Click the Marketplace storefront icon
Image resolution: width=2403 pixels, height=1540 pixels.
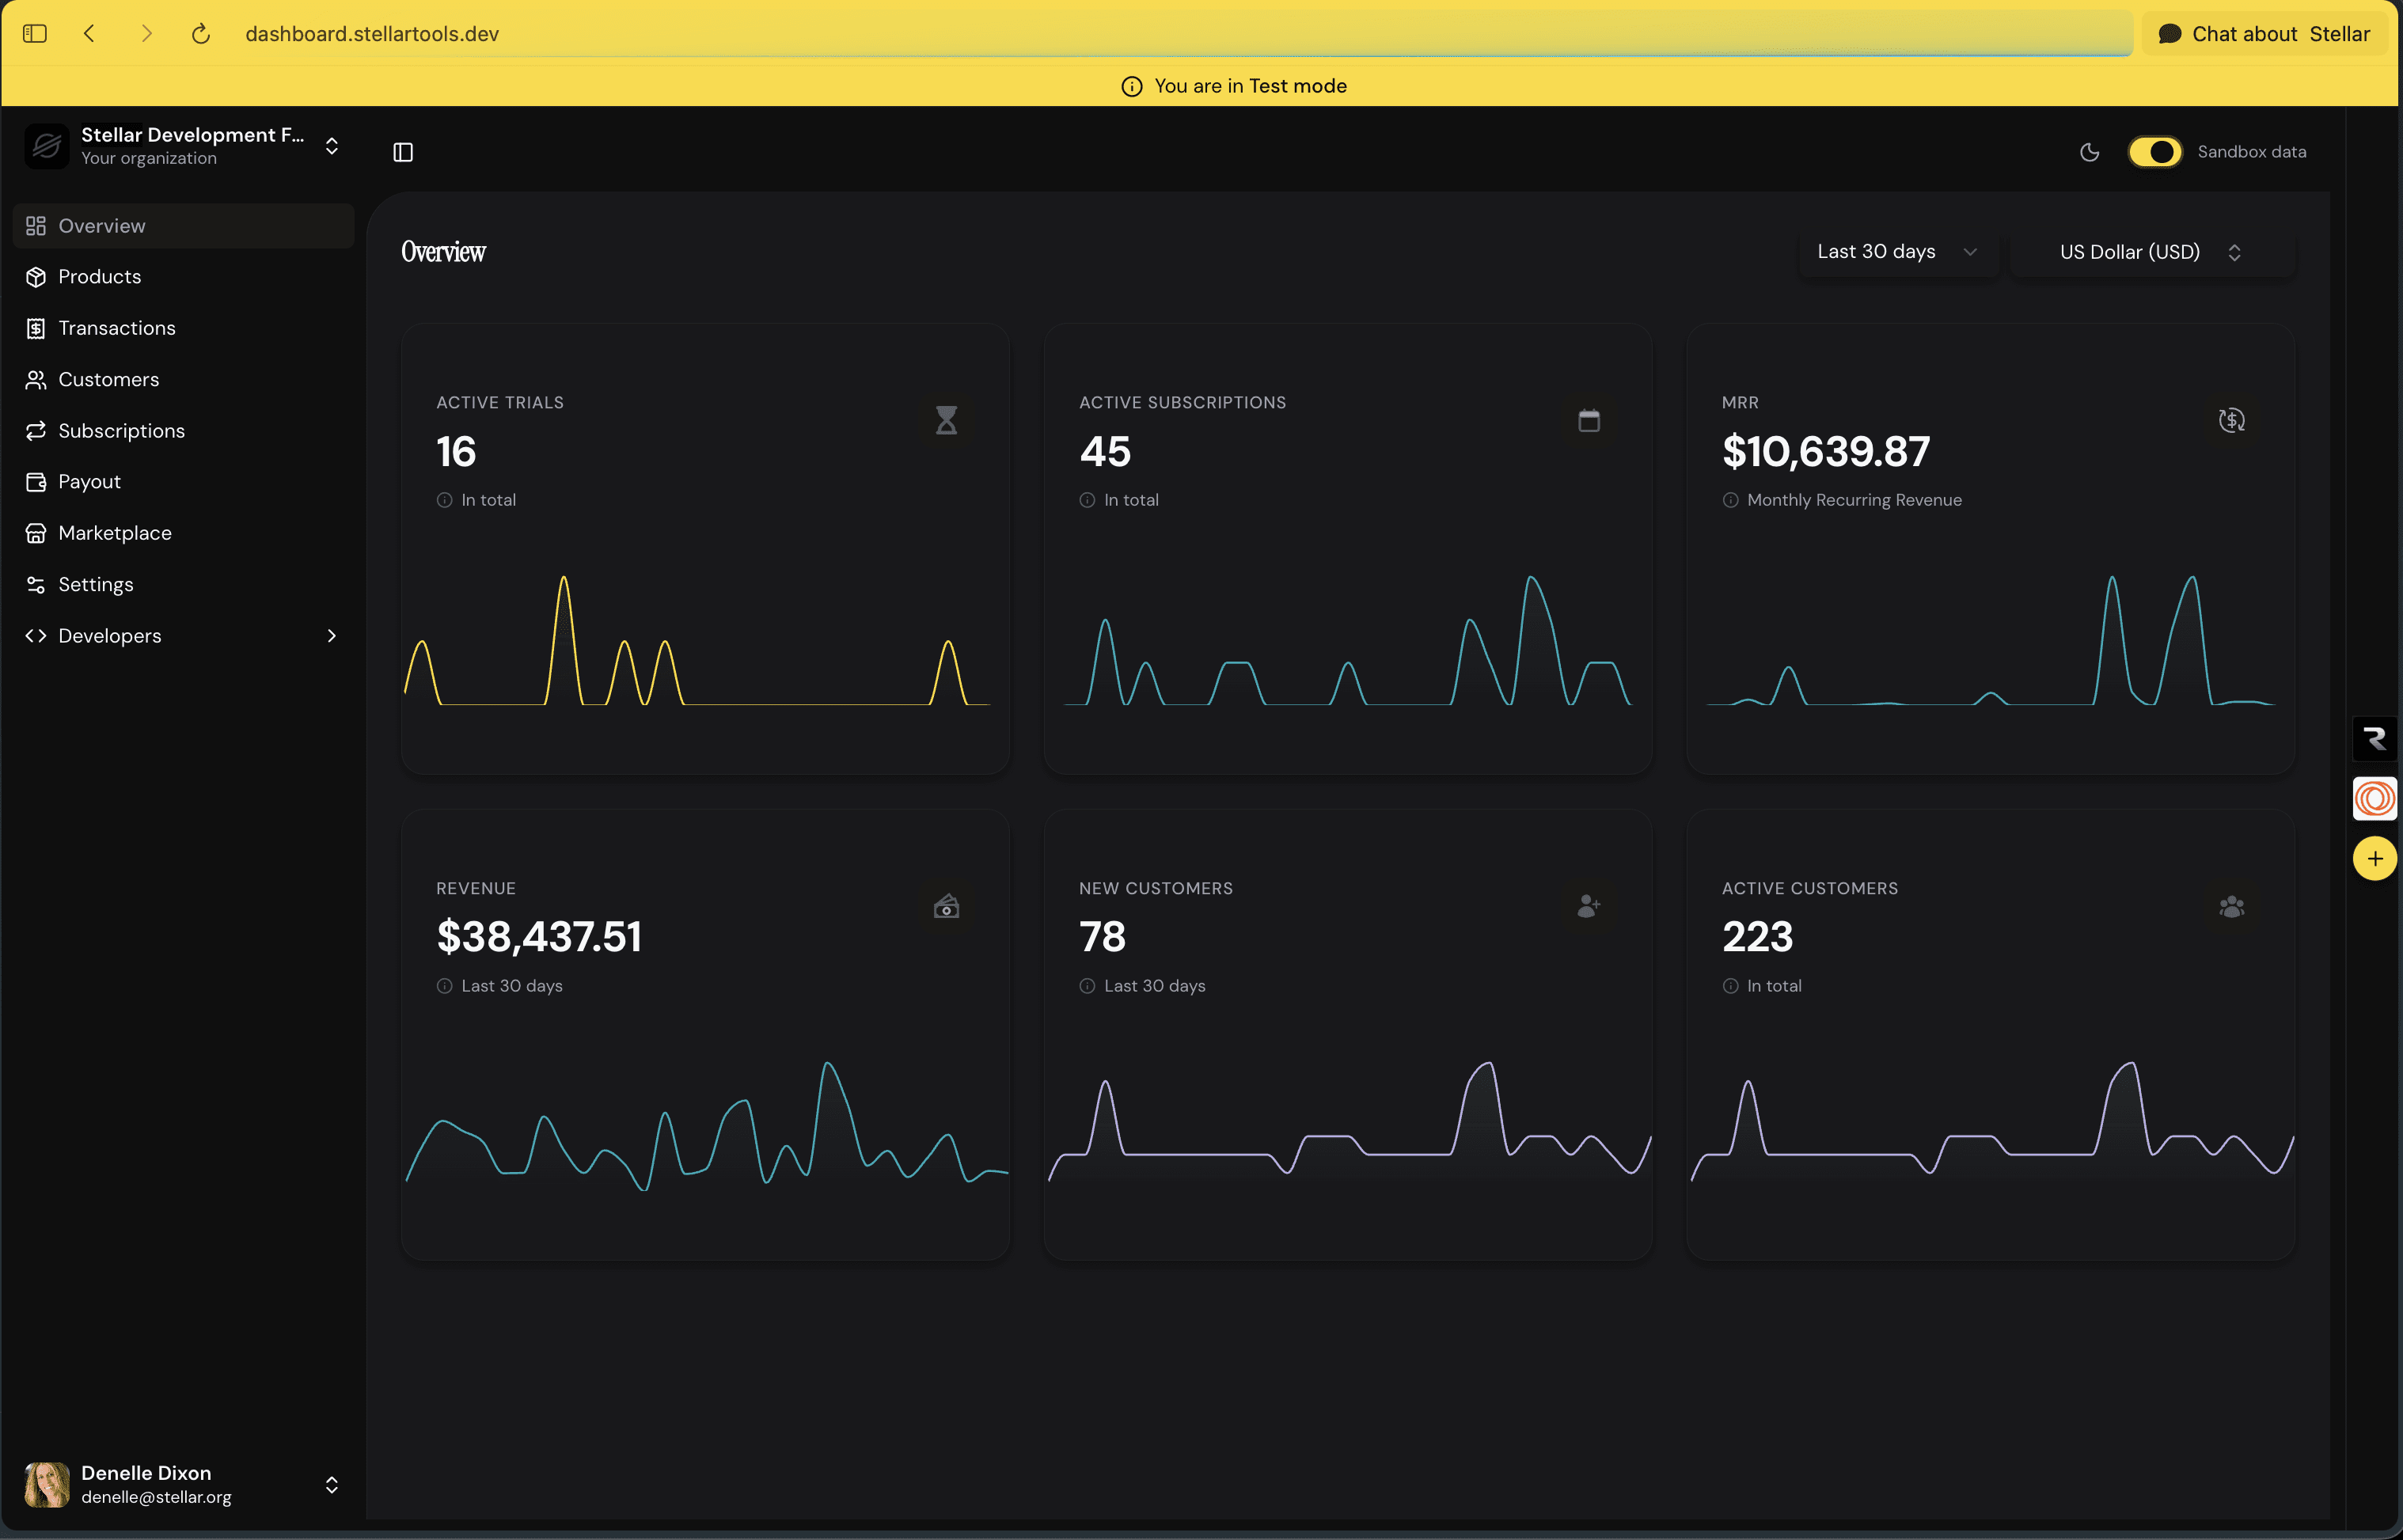click(36, 533)
